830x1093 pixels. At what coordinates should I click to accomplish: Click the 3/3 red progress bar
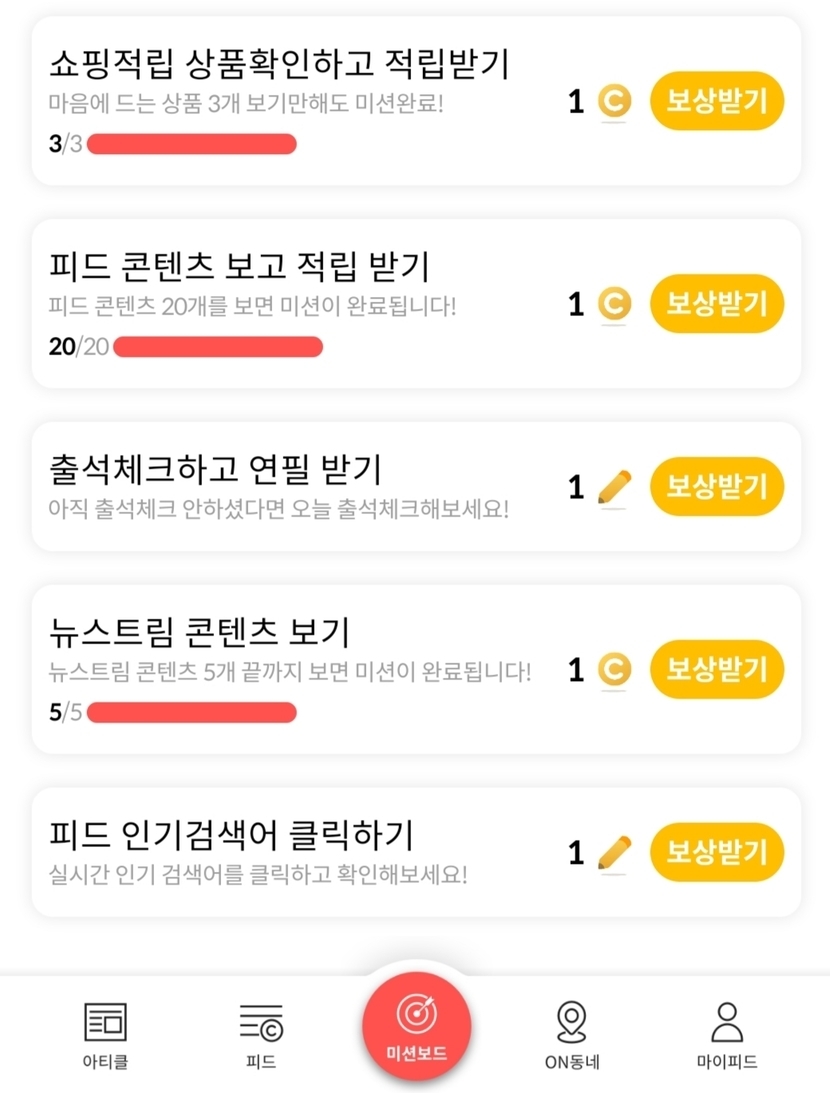point(192,144)
